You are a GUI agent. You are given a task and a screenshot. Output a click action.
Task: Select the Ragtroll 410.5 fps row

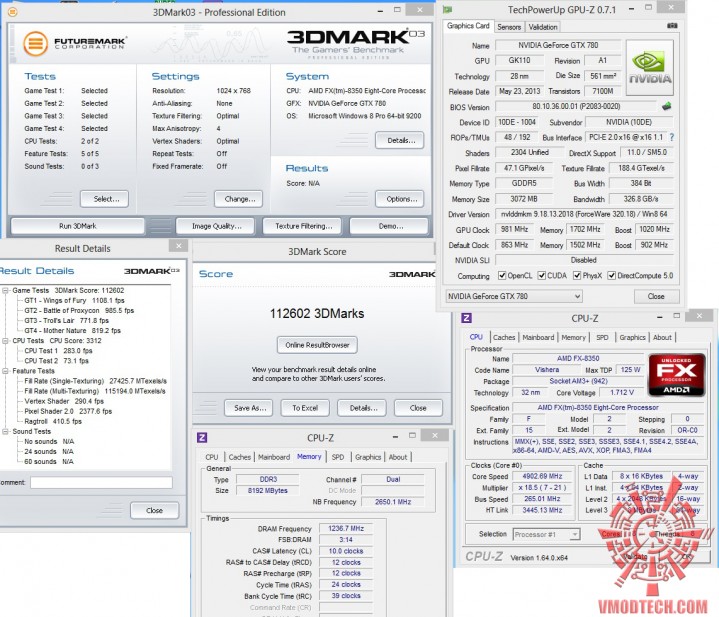click(x=53, y=422)
